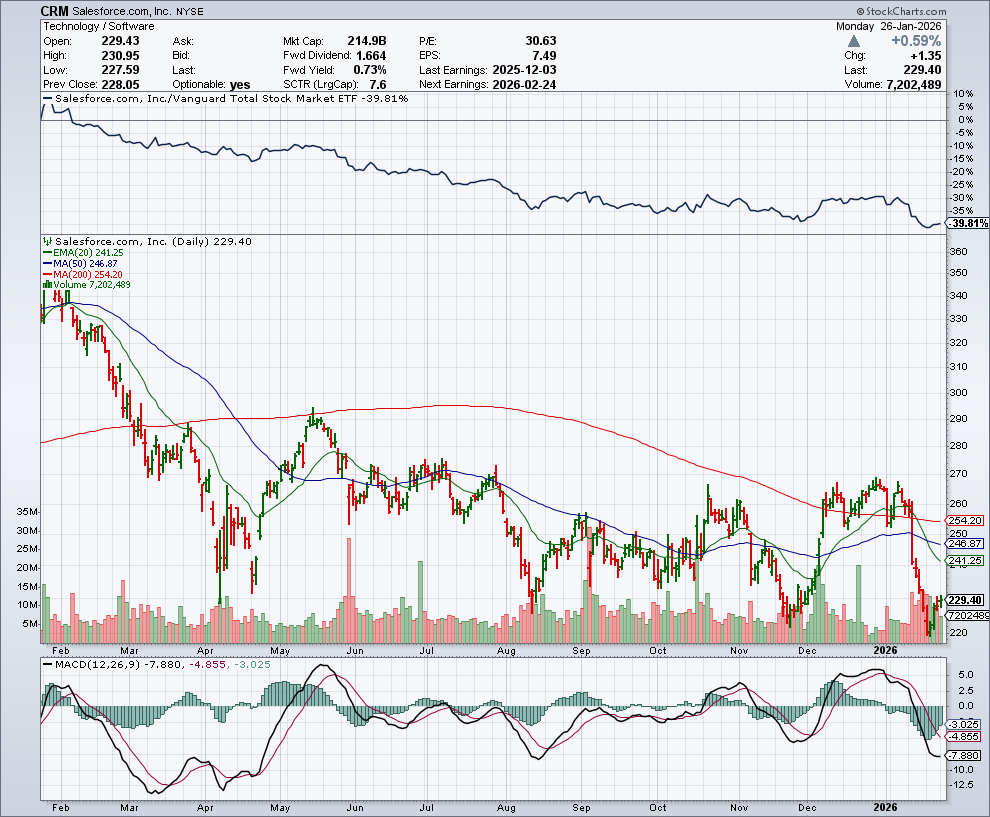Viewport: 990px width, 817px height.
Task: Click the -39.81% tag on the ratio panel axis
Action: 967,223
